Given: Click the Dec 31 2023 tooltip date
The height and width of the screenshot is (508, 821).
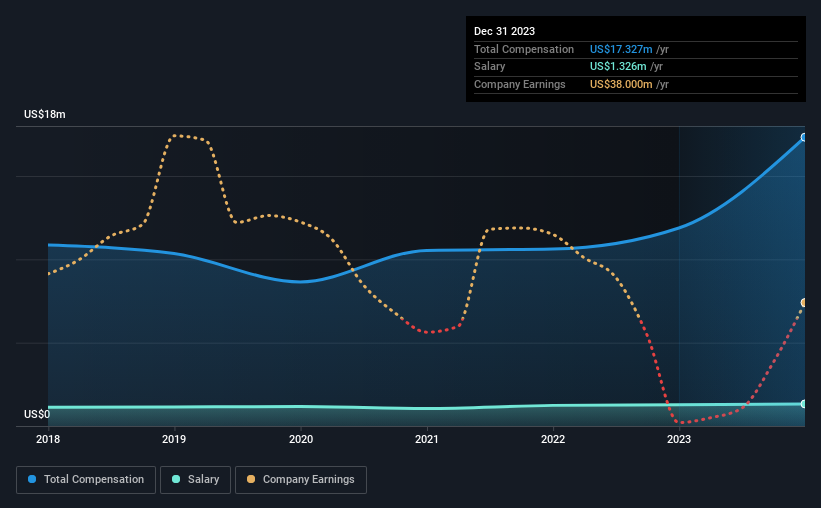Looking at the screenshot, I should [504, 31].
